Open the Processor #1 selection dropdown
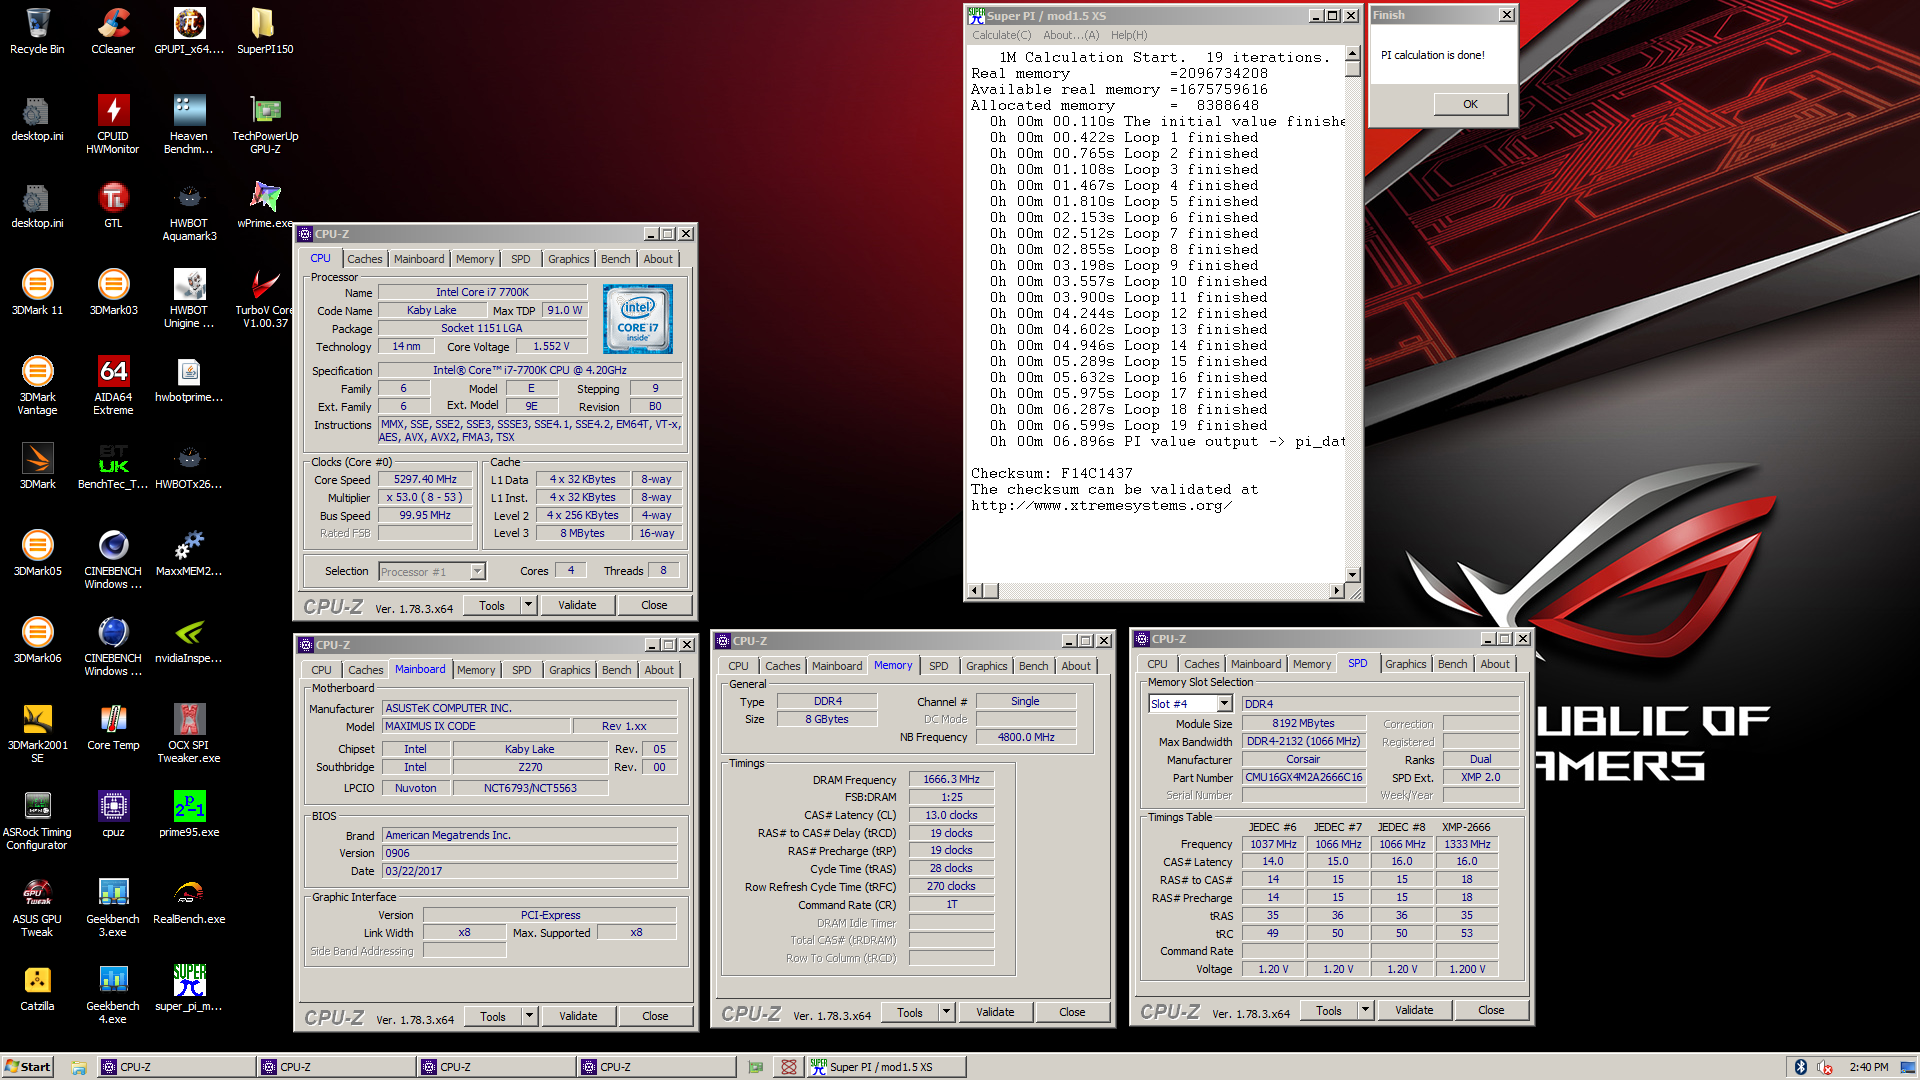 point(477,571)
